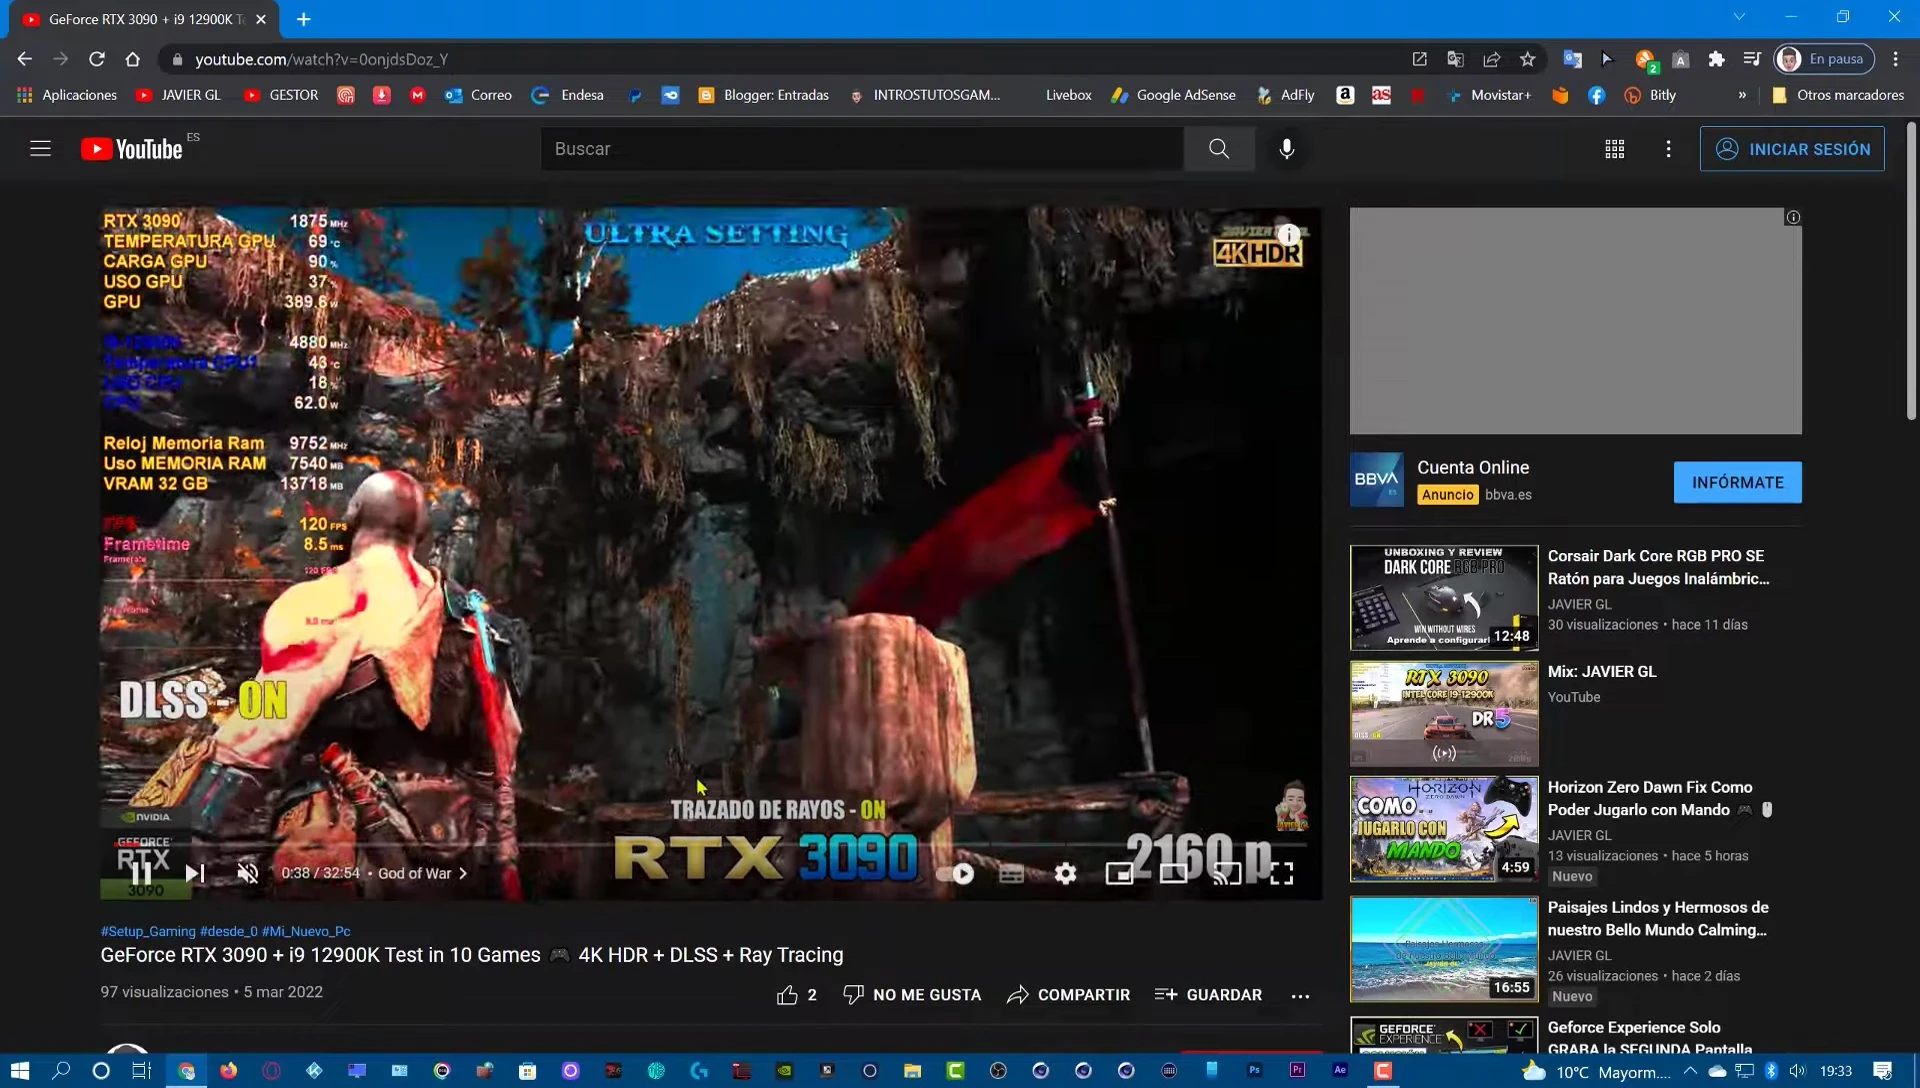The image size is (1920, 1088).
Task: Go back with the browser back arrow
Action: (x=25, y=59)
